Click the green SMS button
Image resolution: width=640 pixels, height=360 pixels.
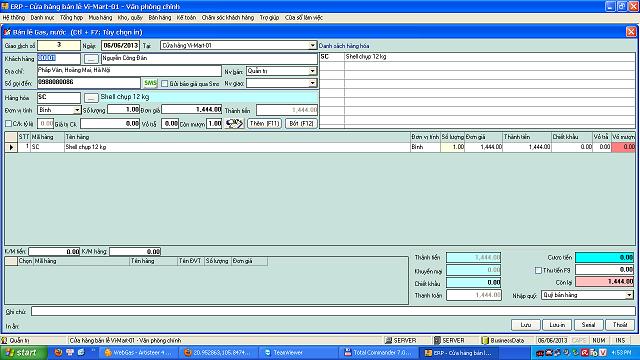150,83
